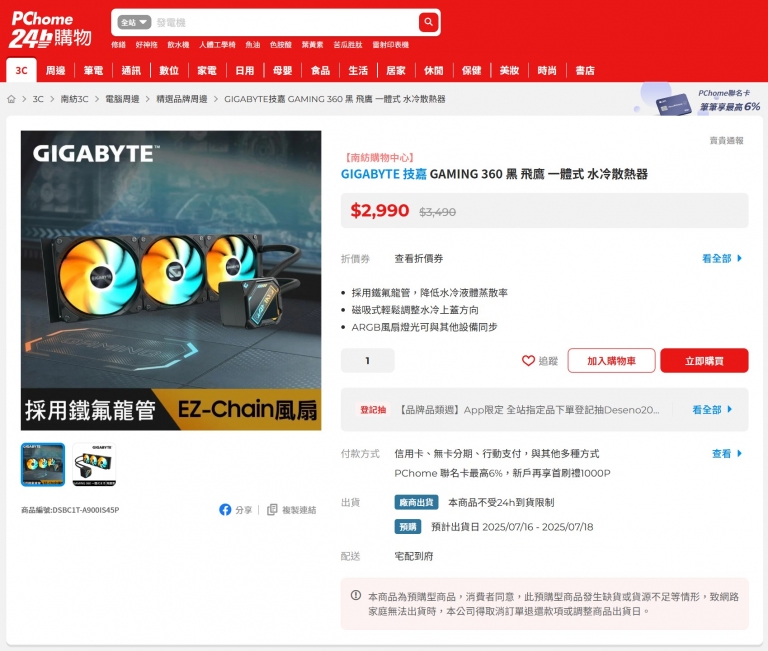Screen dimensions: 768x651
Task: Open the 書店 category tab
Action: 585,71
